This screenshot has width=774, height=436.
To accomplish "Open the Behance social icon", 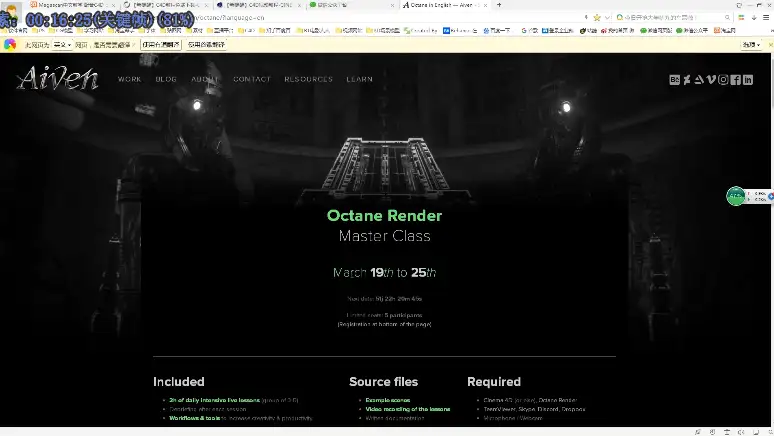I will pyautogui.click(x=674, y=79).
